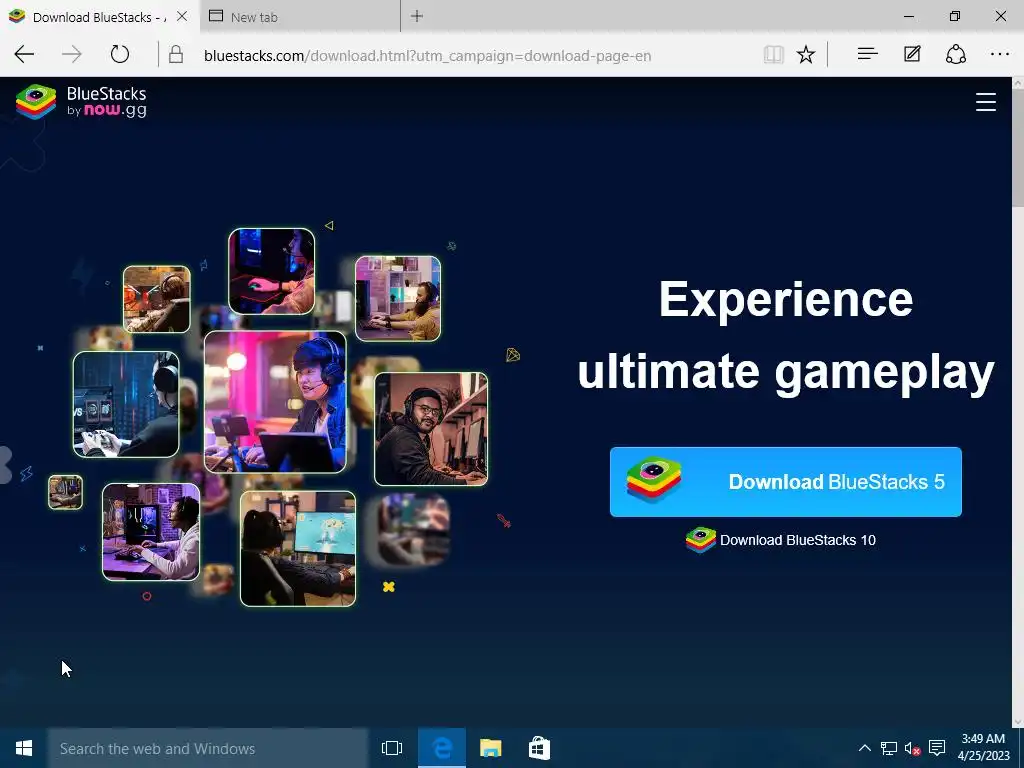Screen dimensions: 1024x768
Task: Open a new tab with plus button
Action: [417, 16]
